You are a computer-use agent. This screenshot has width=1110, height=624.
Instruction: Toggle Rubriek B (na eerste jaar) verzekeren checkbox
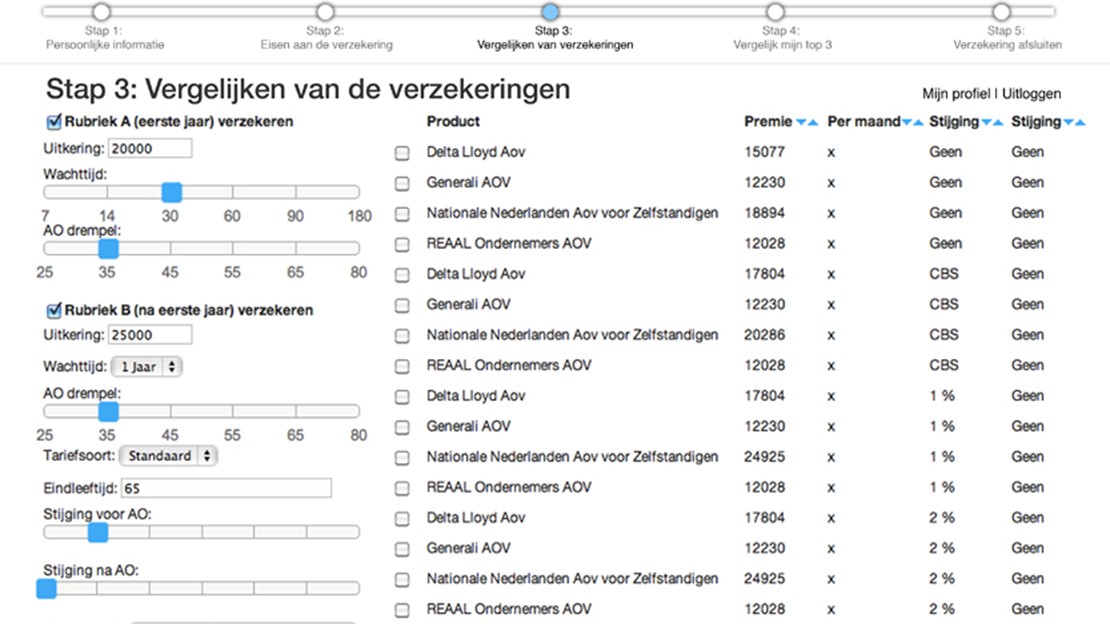[x=54, y=310]
